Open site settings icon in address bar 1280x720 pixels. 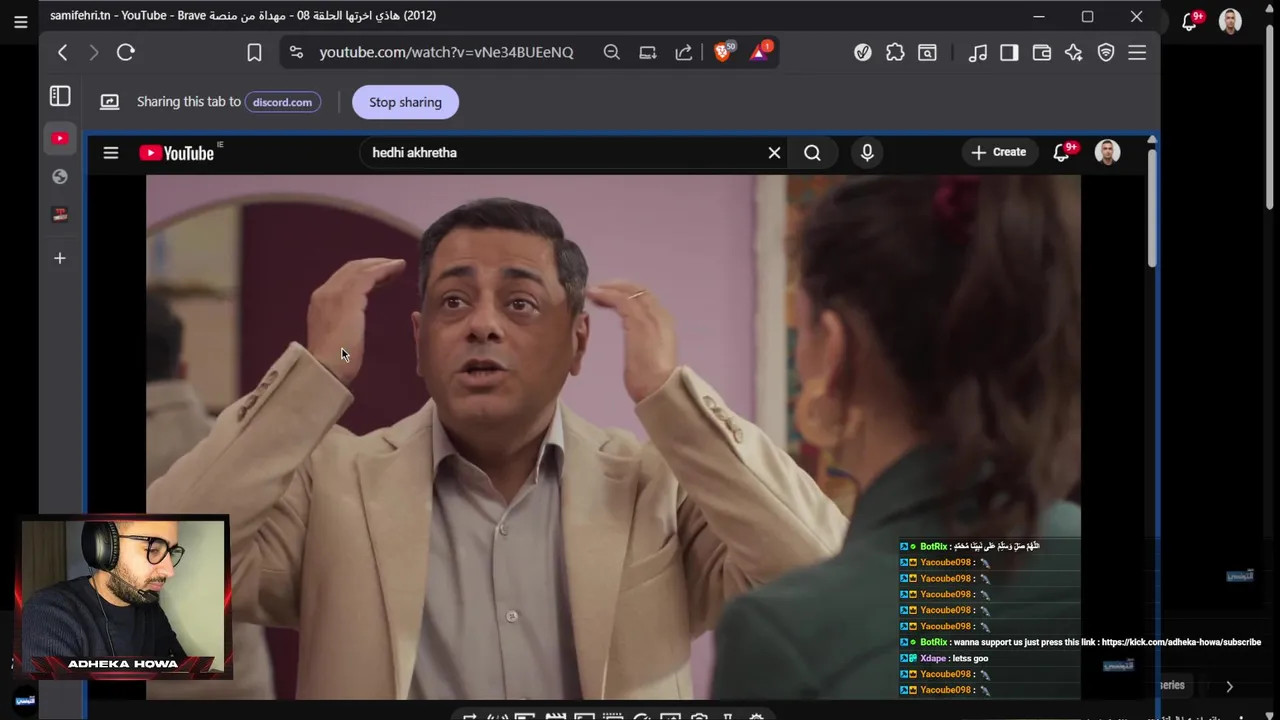(x=295, y=52)
